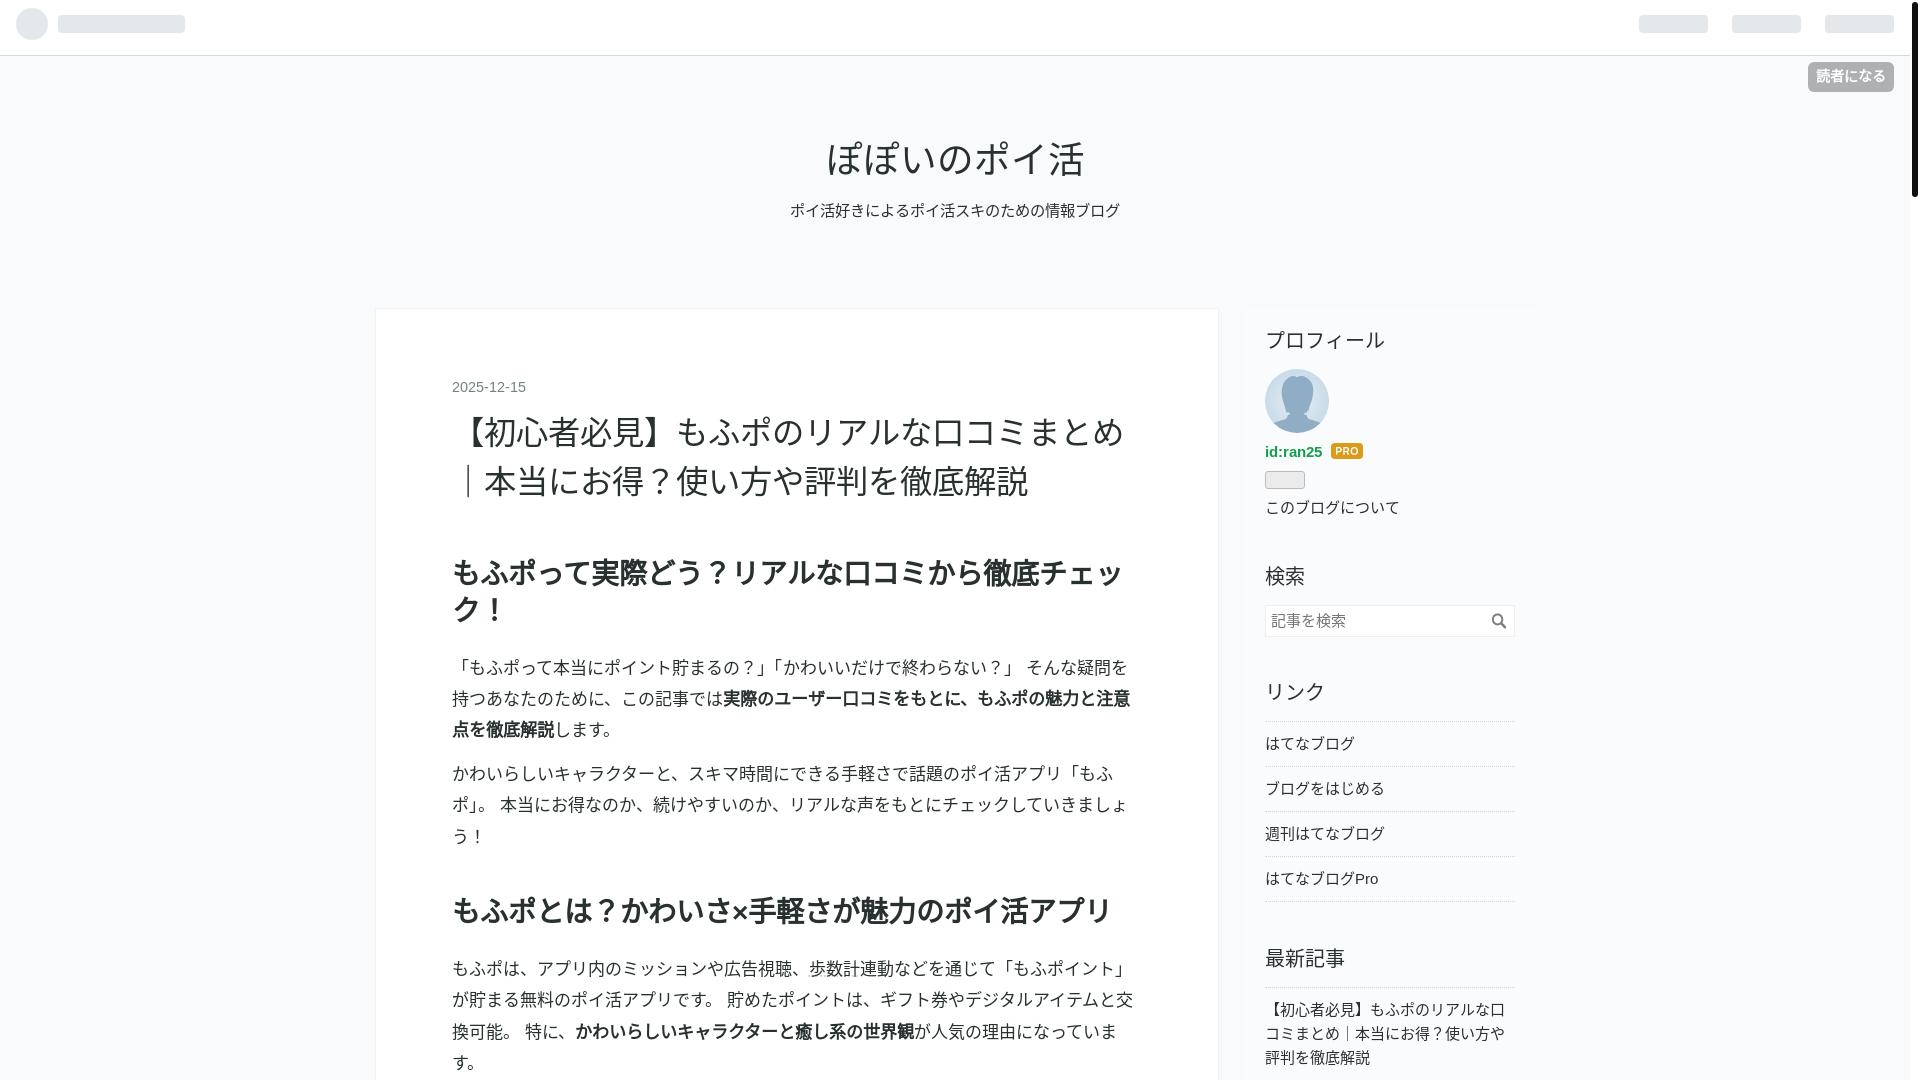This screenshot has width=1920, height=1080.
Task: Click the circular logo placeholder in header
Action: click(32, 24)
